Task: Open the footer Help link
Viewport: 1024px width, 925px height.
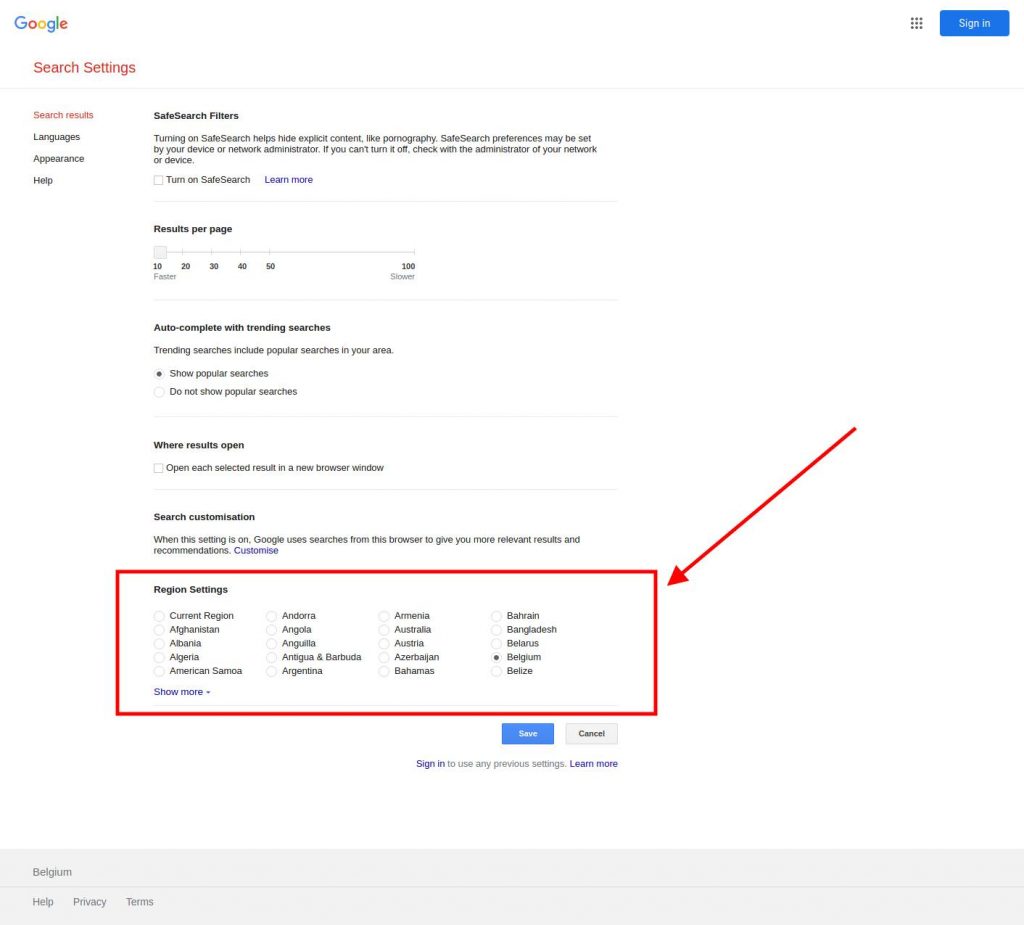Action: [43, 902]
